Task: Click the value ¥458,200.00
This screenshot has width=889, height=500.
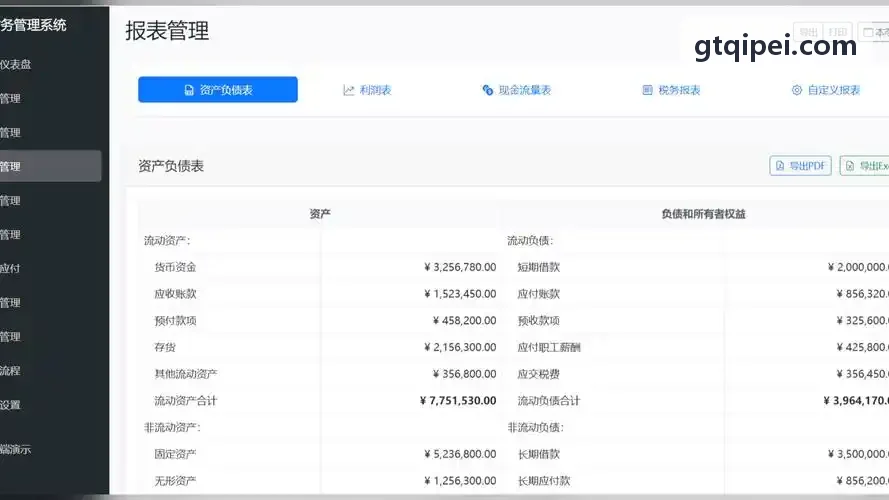Action: click(x=464, y=320)
